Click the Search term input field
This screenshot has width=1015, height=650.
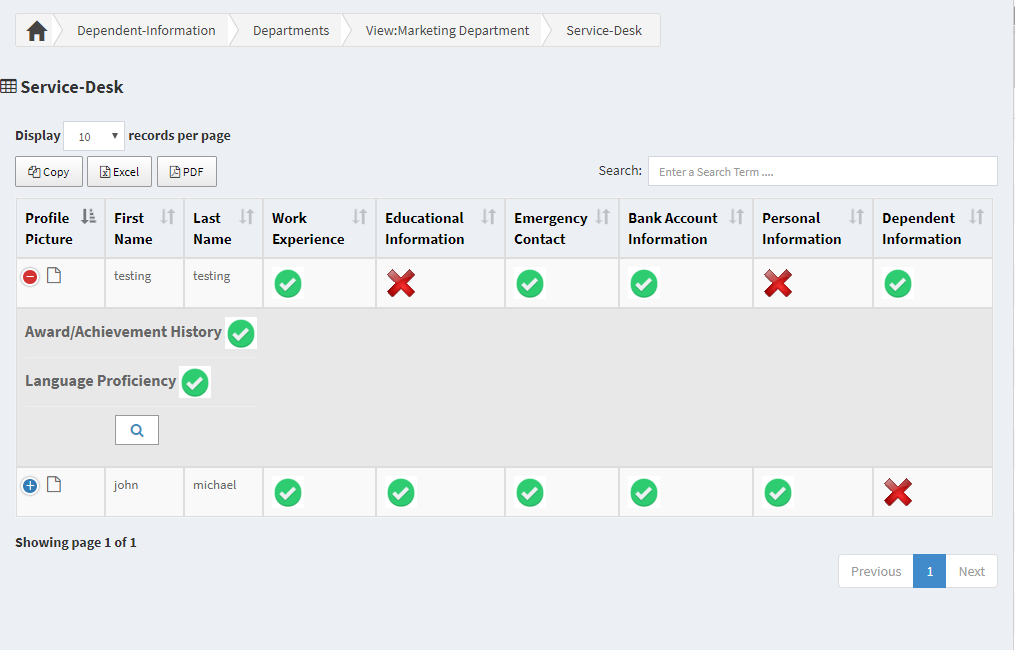822,171
